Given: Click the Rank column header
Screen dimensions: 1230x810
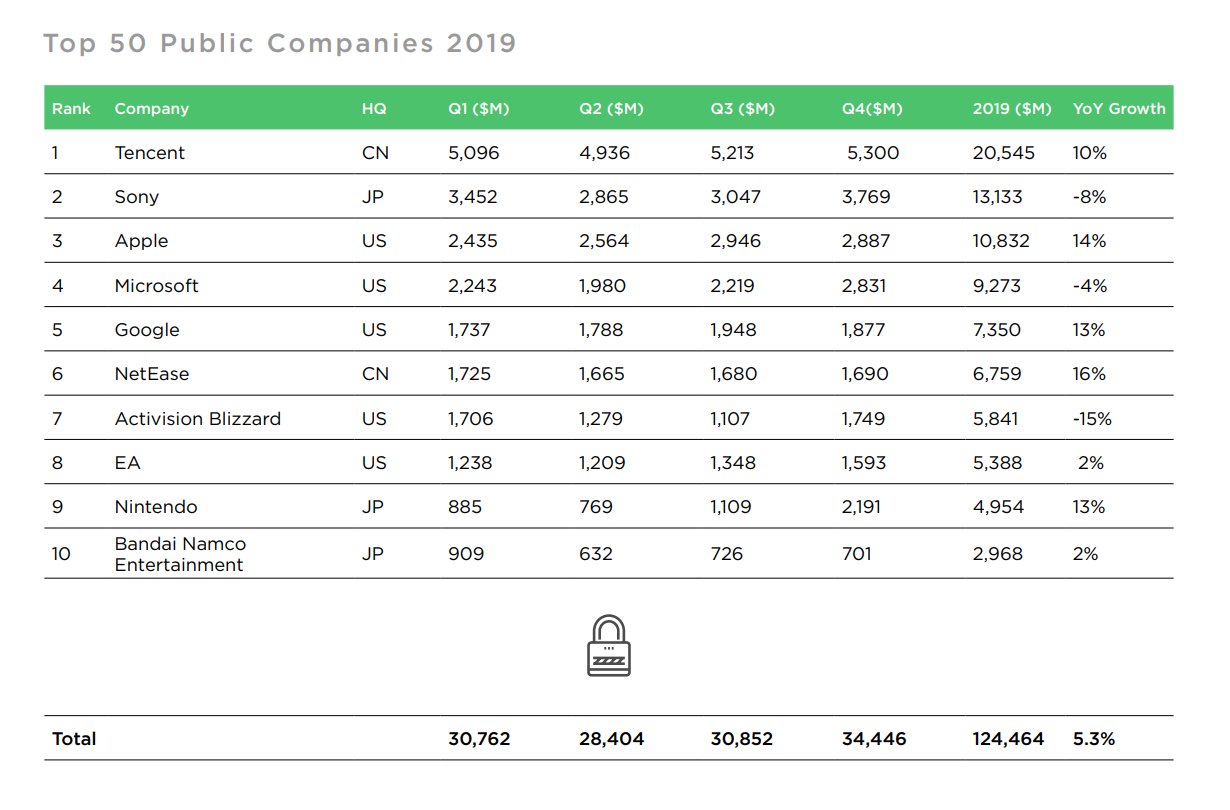Looking at the screenshot, I should [x=72, y=108].
